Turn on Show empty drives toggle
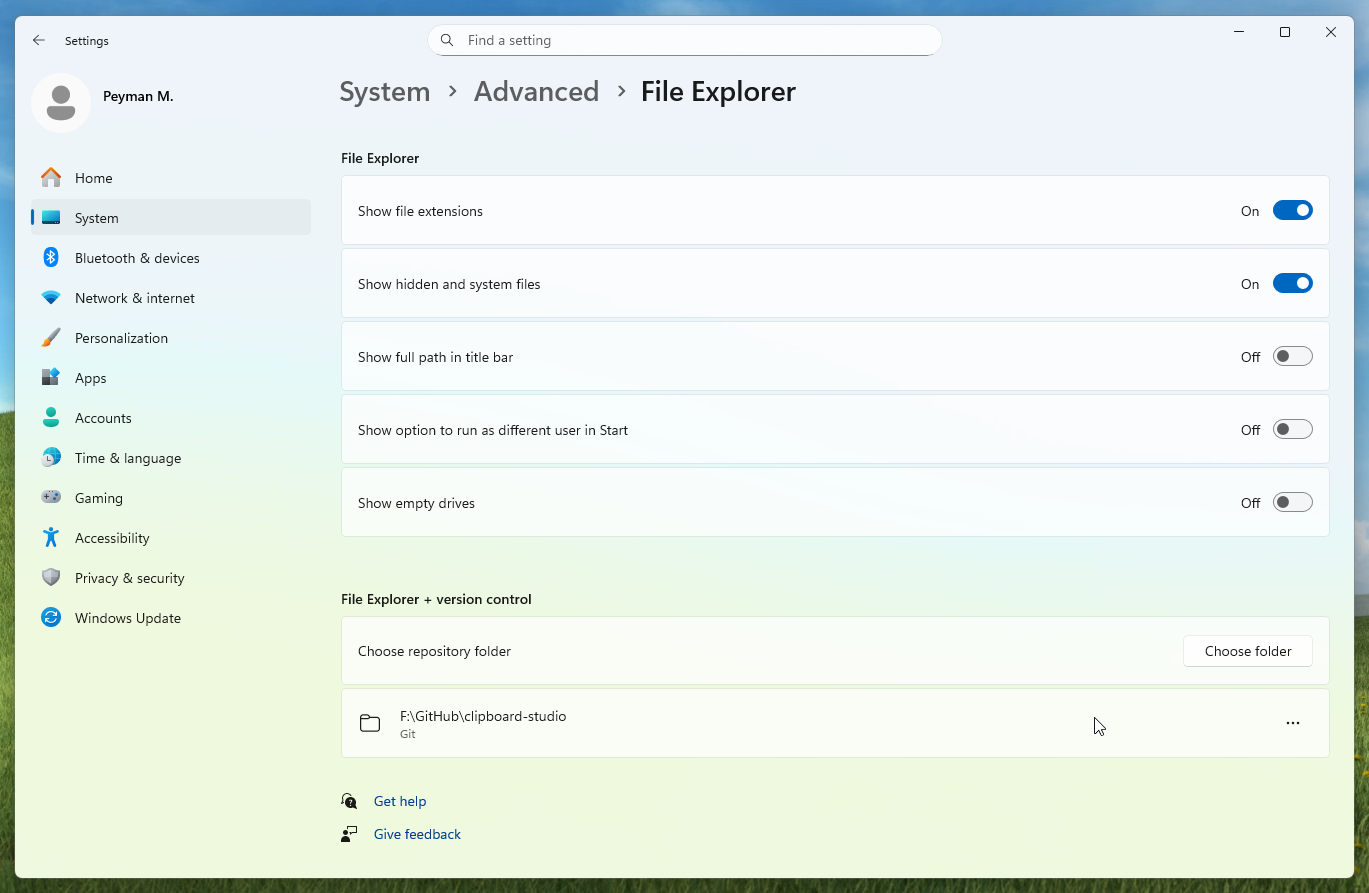Image resolution: width=1369 pixels, height=893 pixels. click(1293, 502)
